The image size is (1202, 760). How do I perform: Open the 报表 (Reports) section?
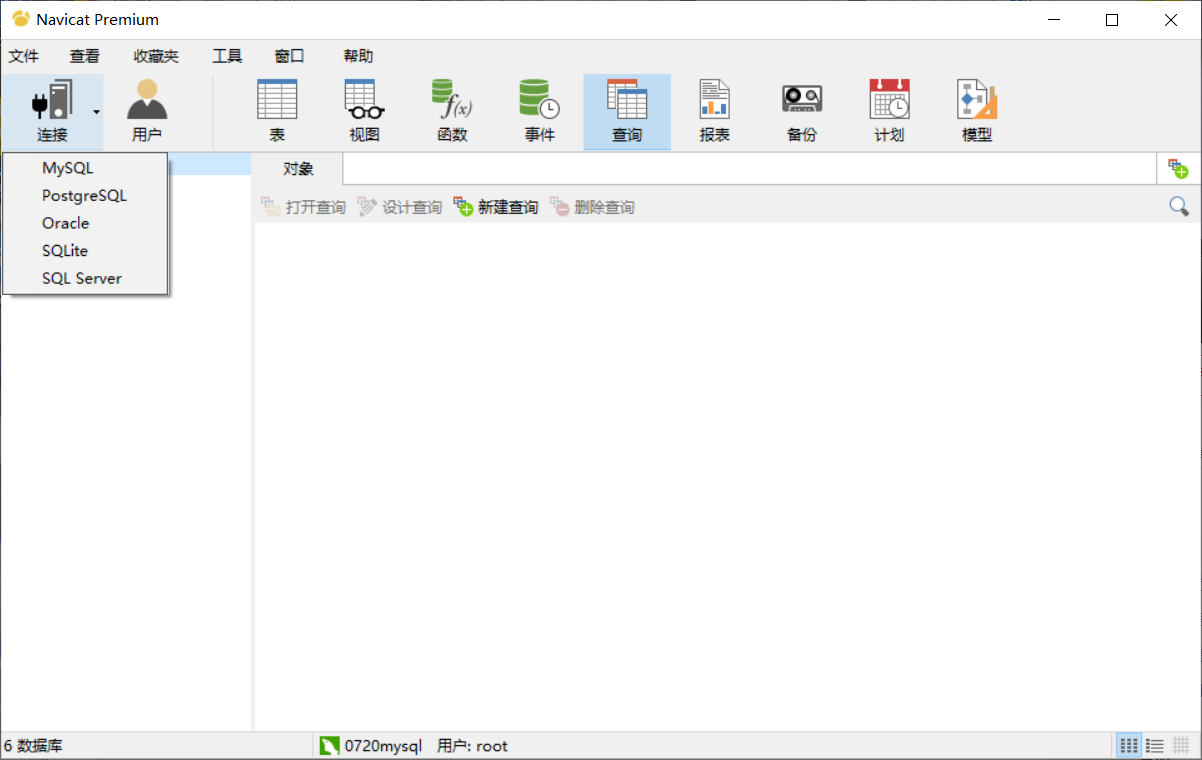[x=714, y=110]
